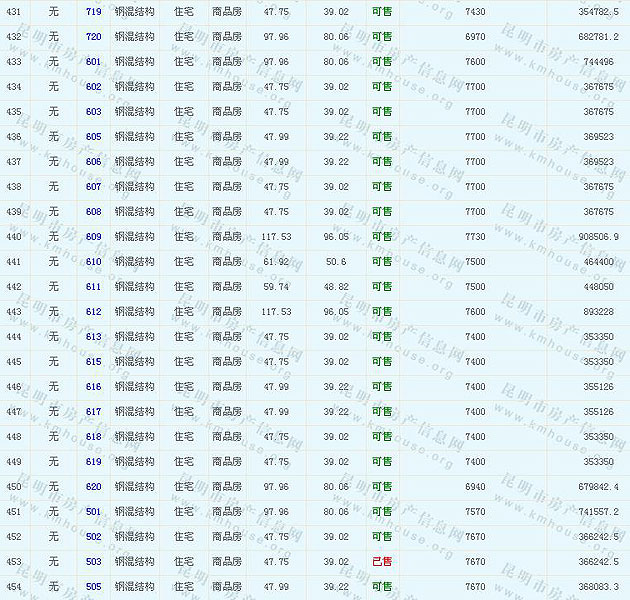Image resolution: width=630 pixels, height=600 pixels.
Task: Click total price 908506.9 cell
Action: click(x=598, y=237)
